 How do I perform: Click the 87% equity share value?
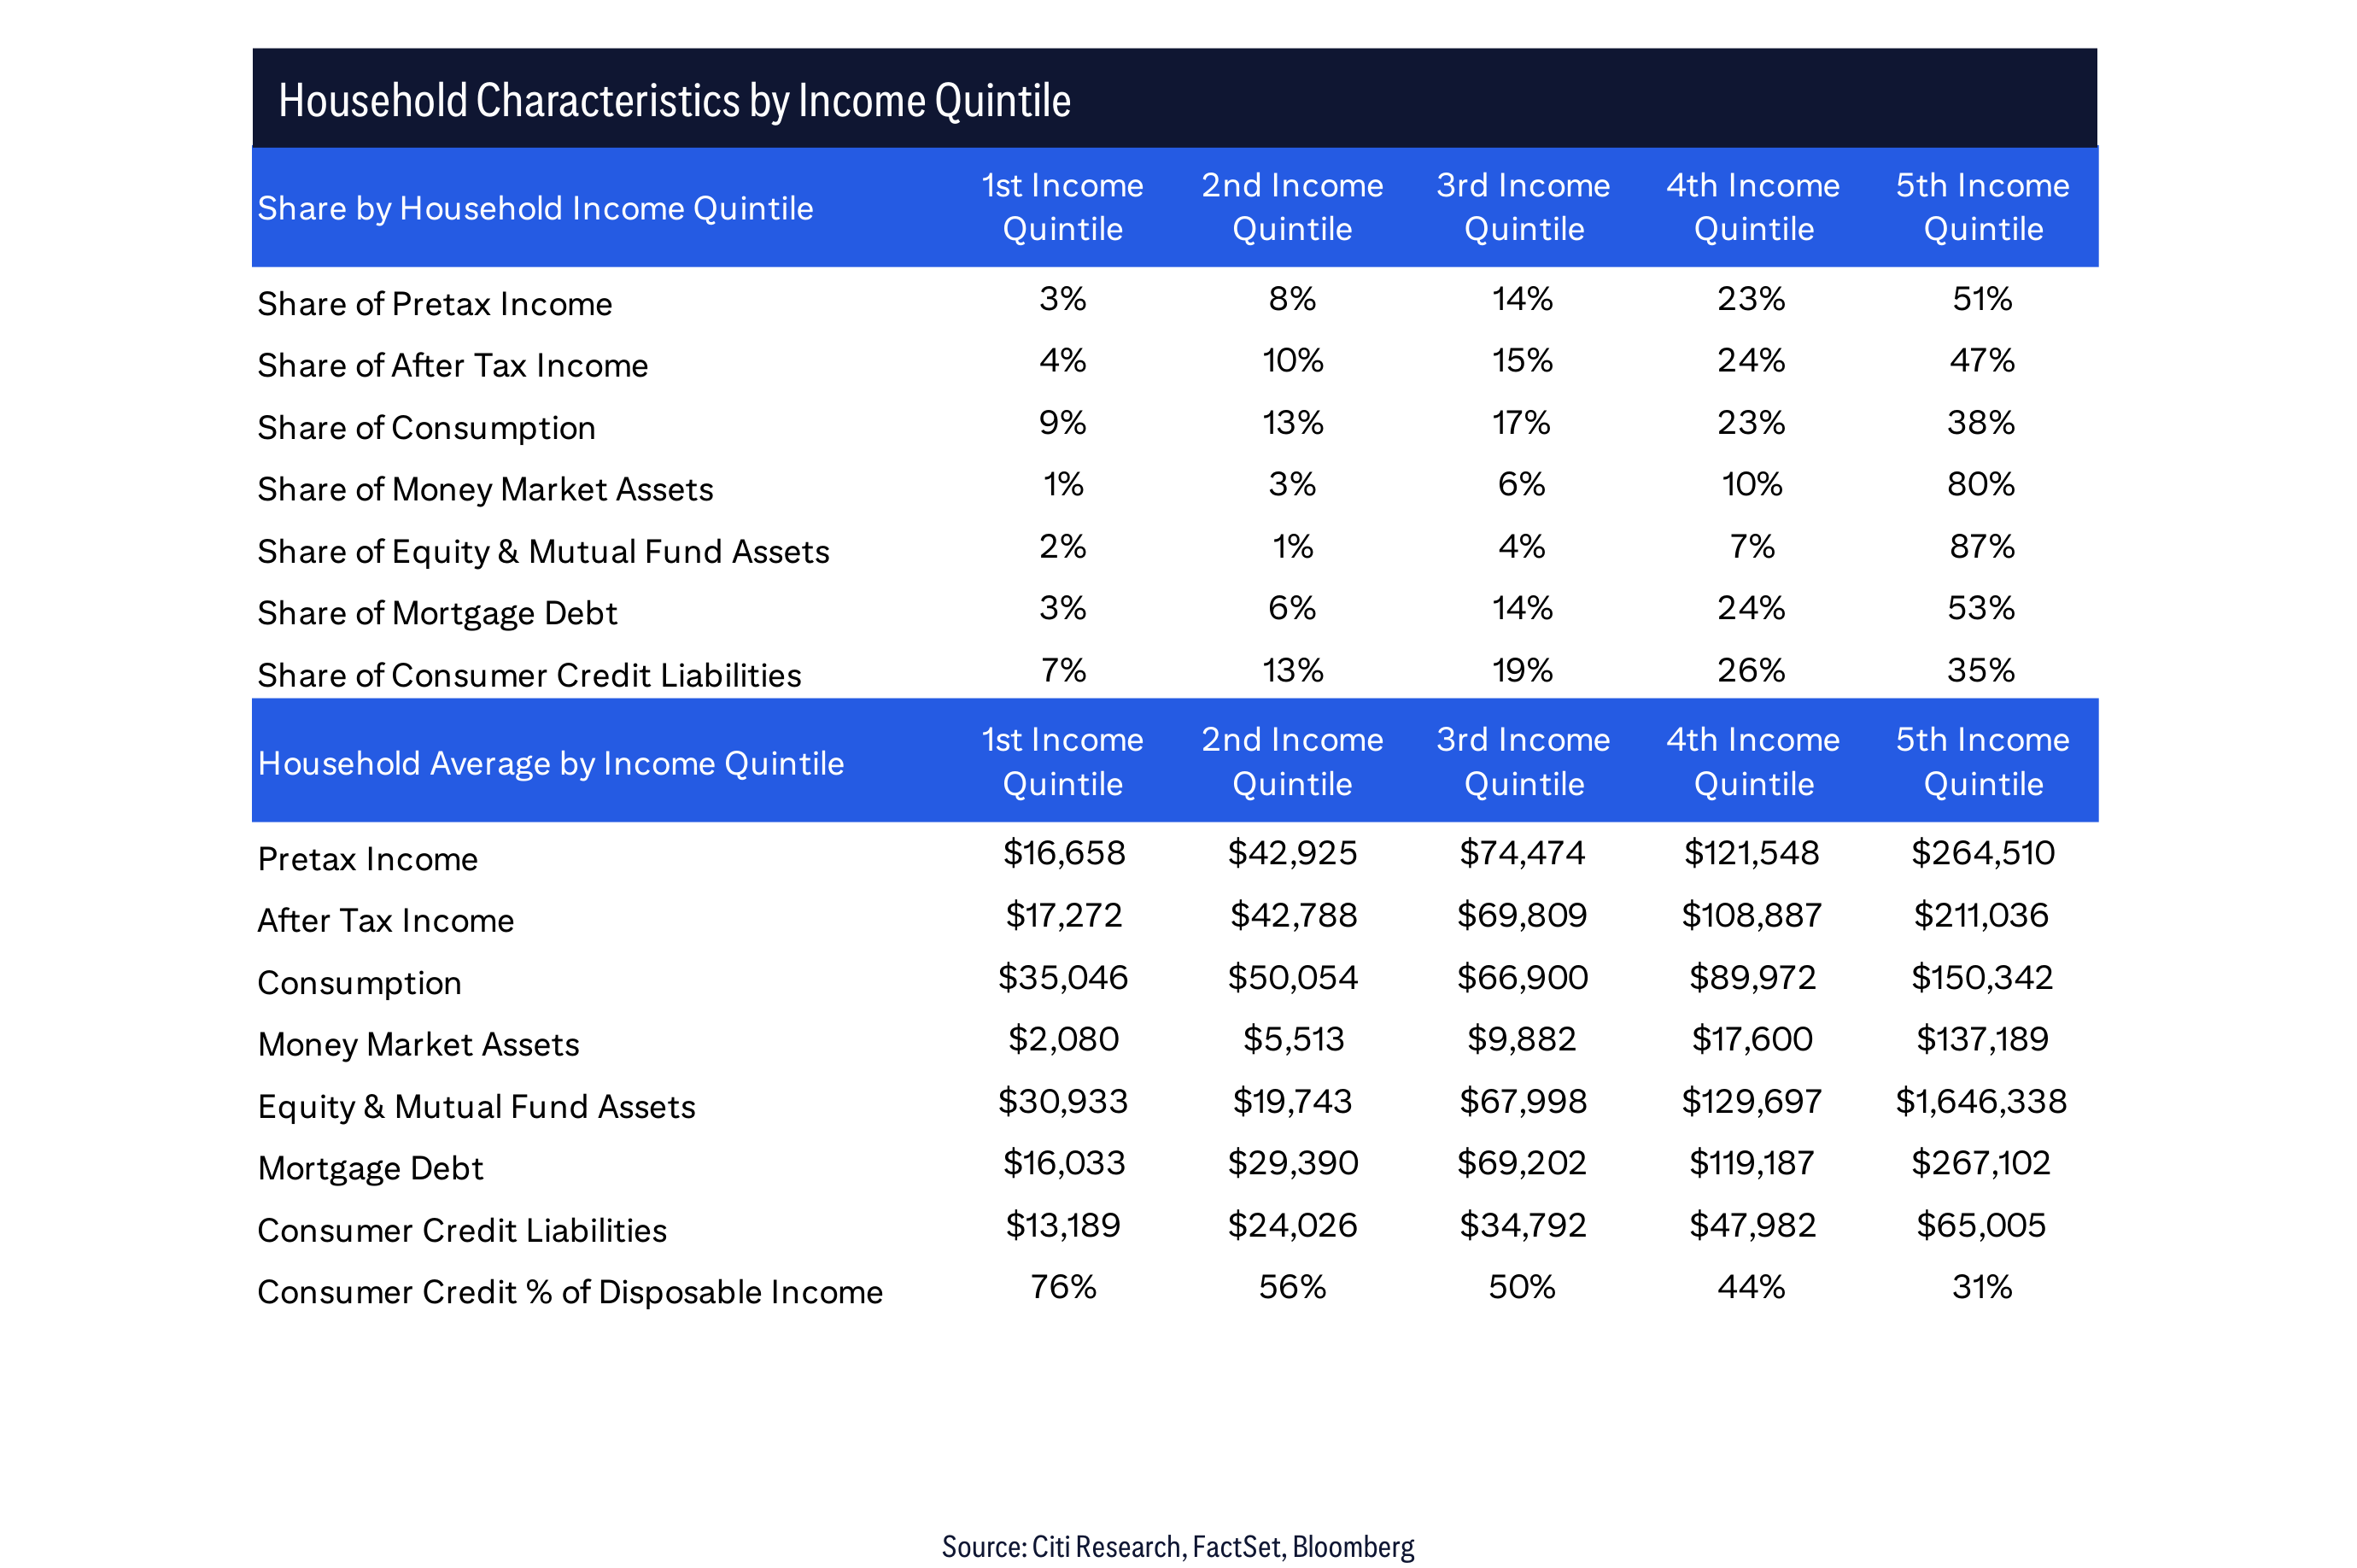[1982, 546]
